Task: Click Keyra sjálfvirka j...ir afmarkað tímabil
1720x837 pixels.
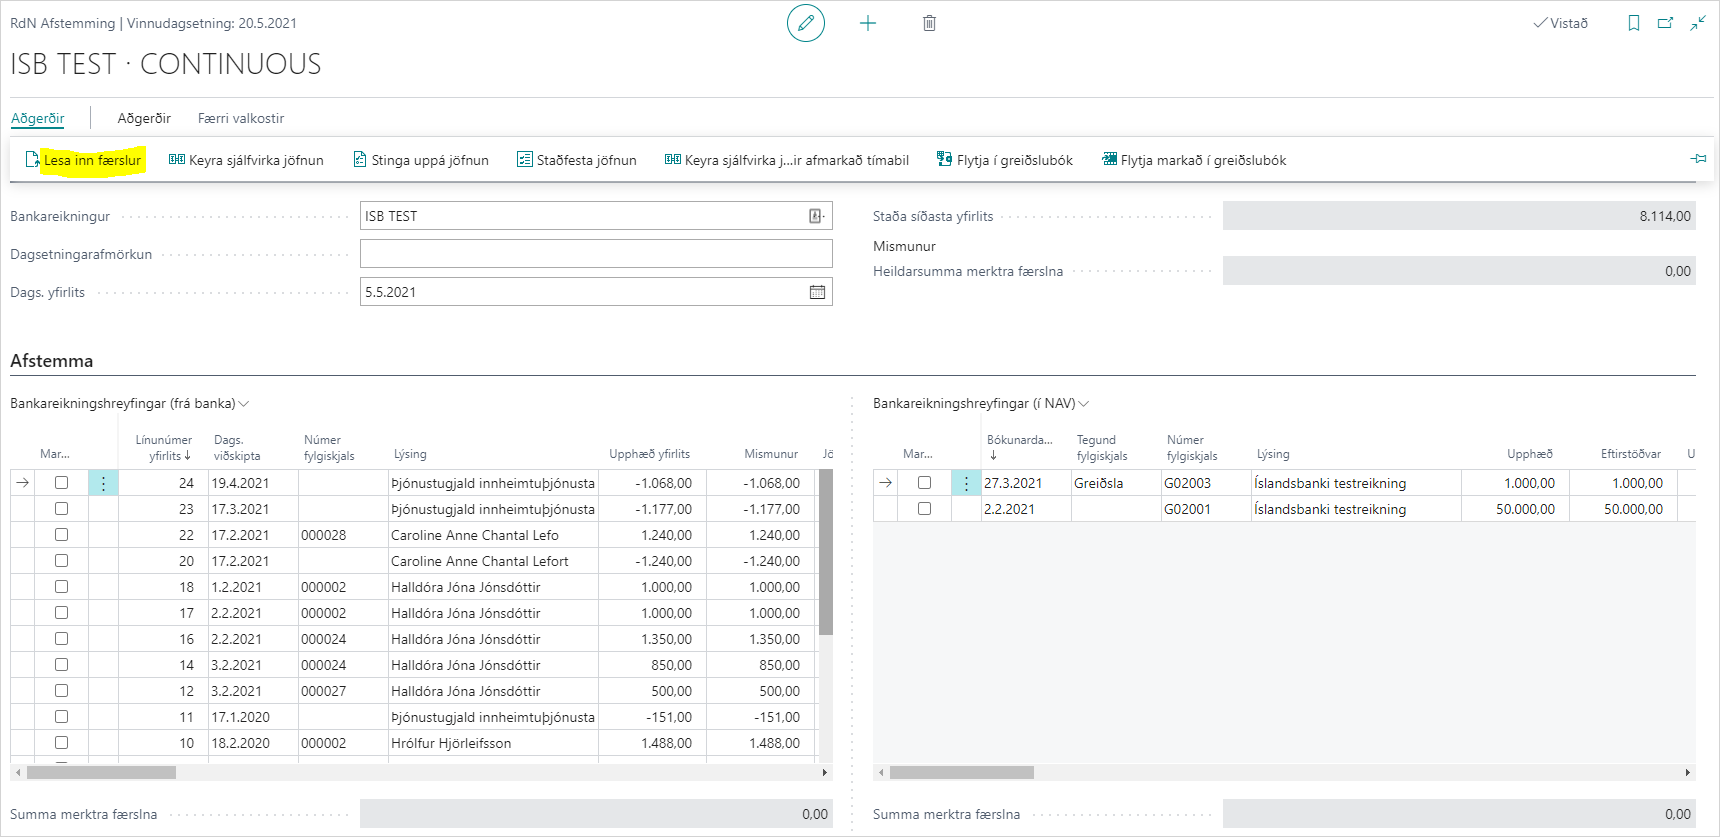Action: (787, 160)
